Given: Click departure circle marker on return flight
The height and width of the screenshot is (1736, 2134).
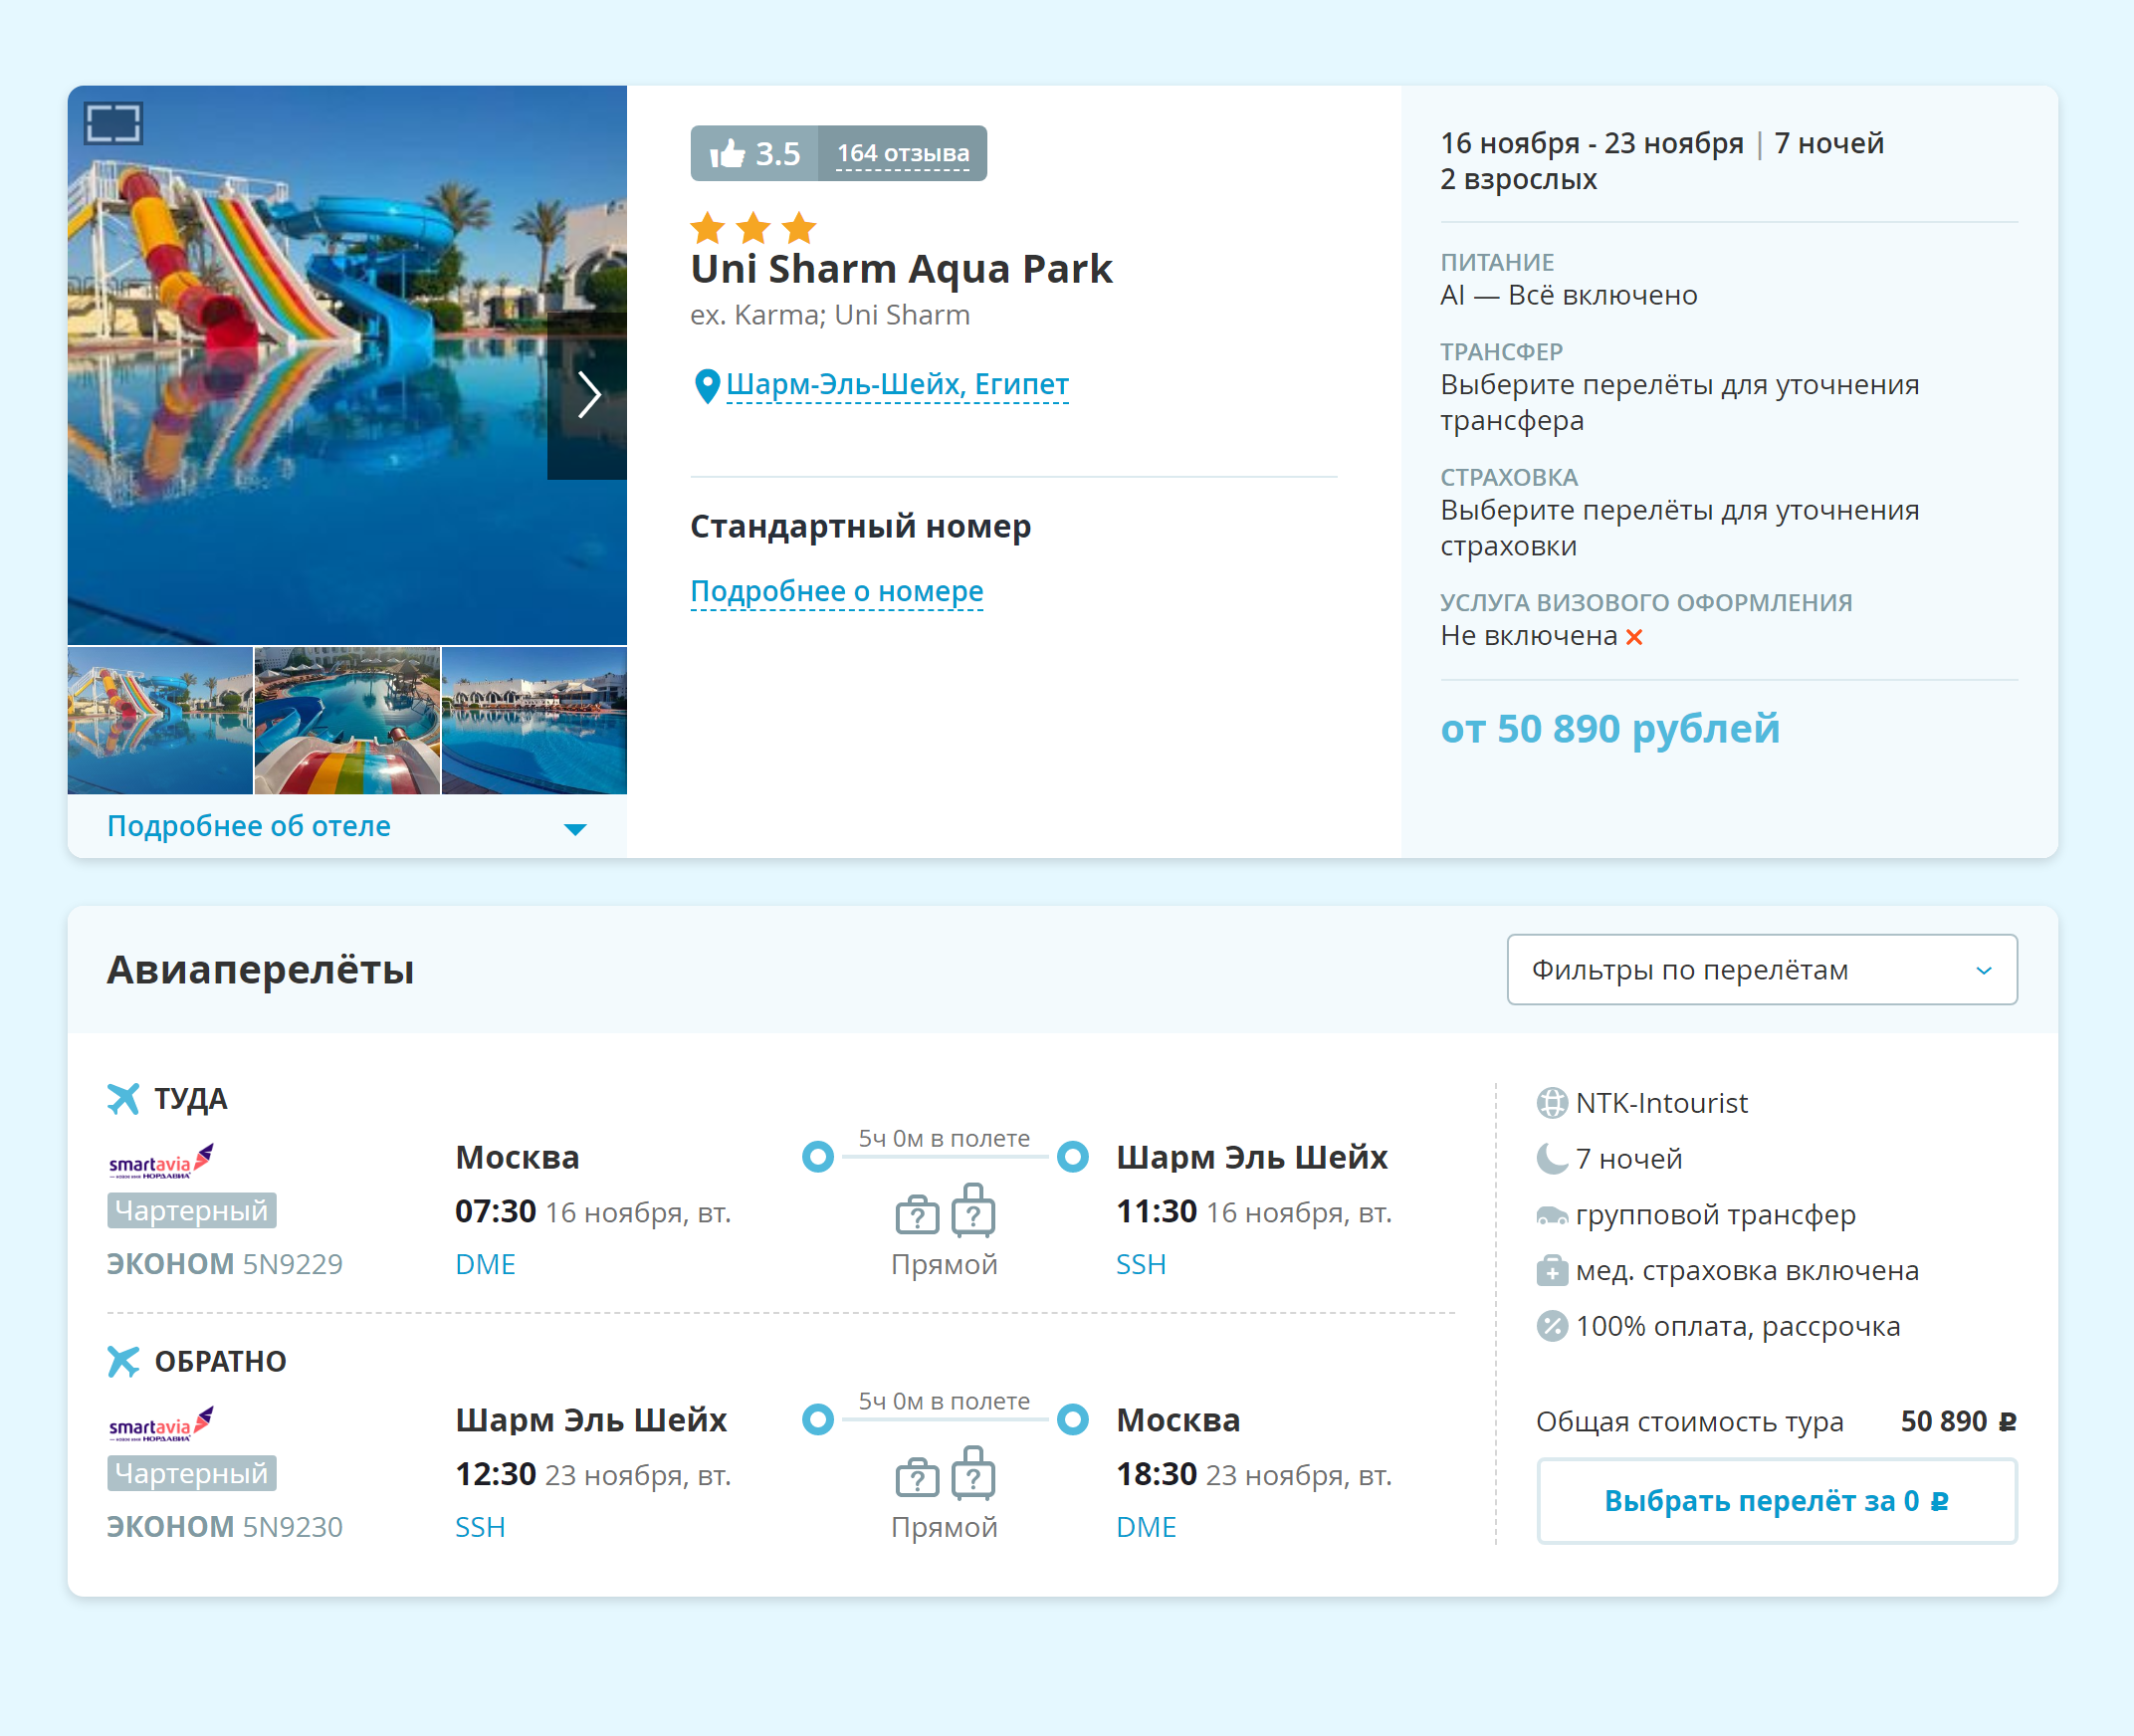Looking at the screenshot, I should 818,1420.
